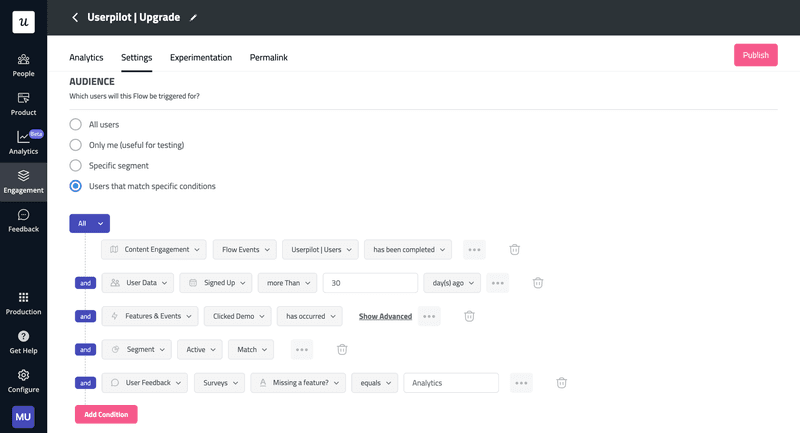The width and height of the screenshot is (800, 433).
Task: Click the pencil icon to rename flow
Action: [194, 18]
